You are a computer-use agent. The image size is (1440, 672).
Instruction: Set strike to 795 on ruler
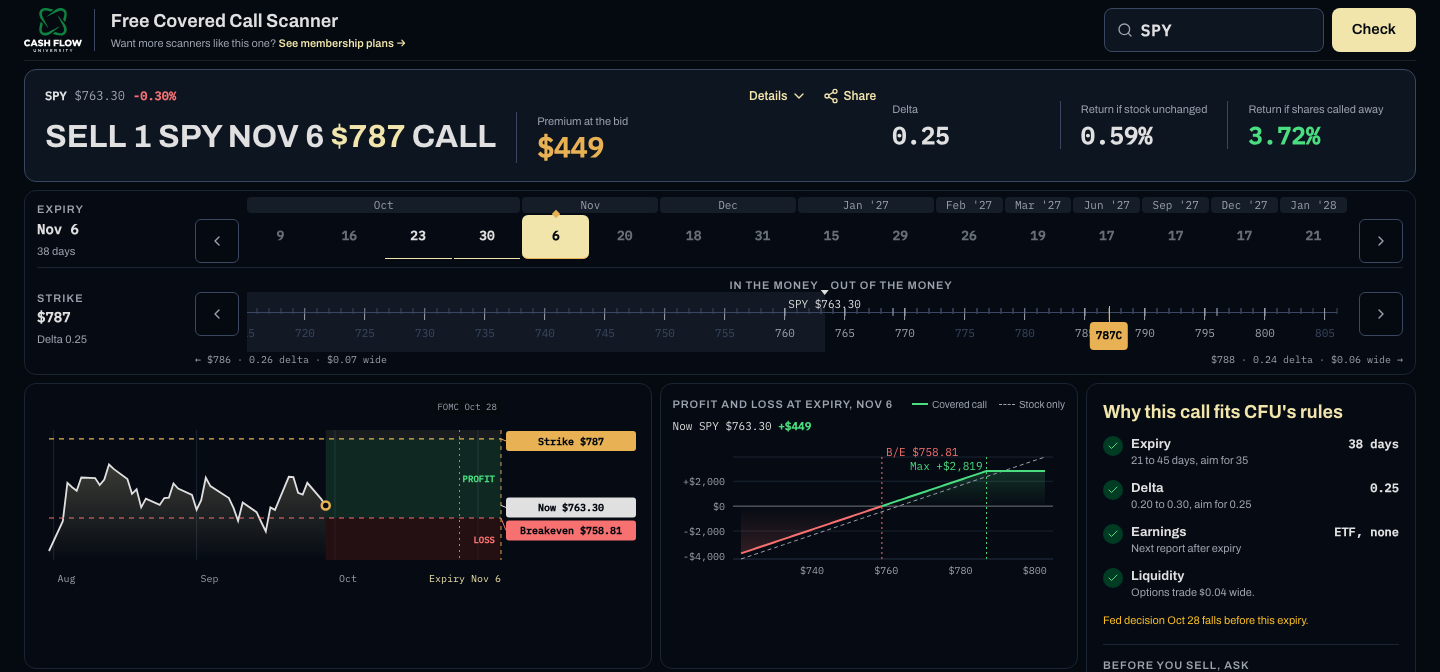click(1205, 334)
